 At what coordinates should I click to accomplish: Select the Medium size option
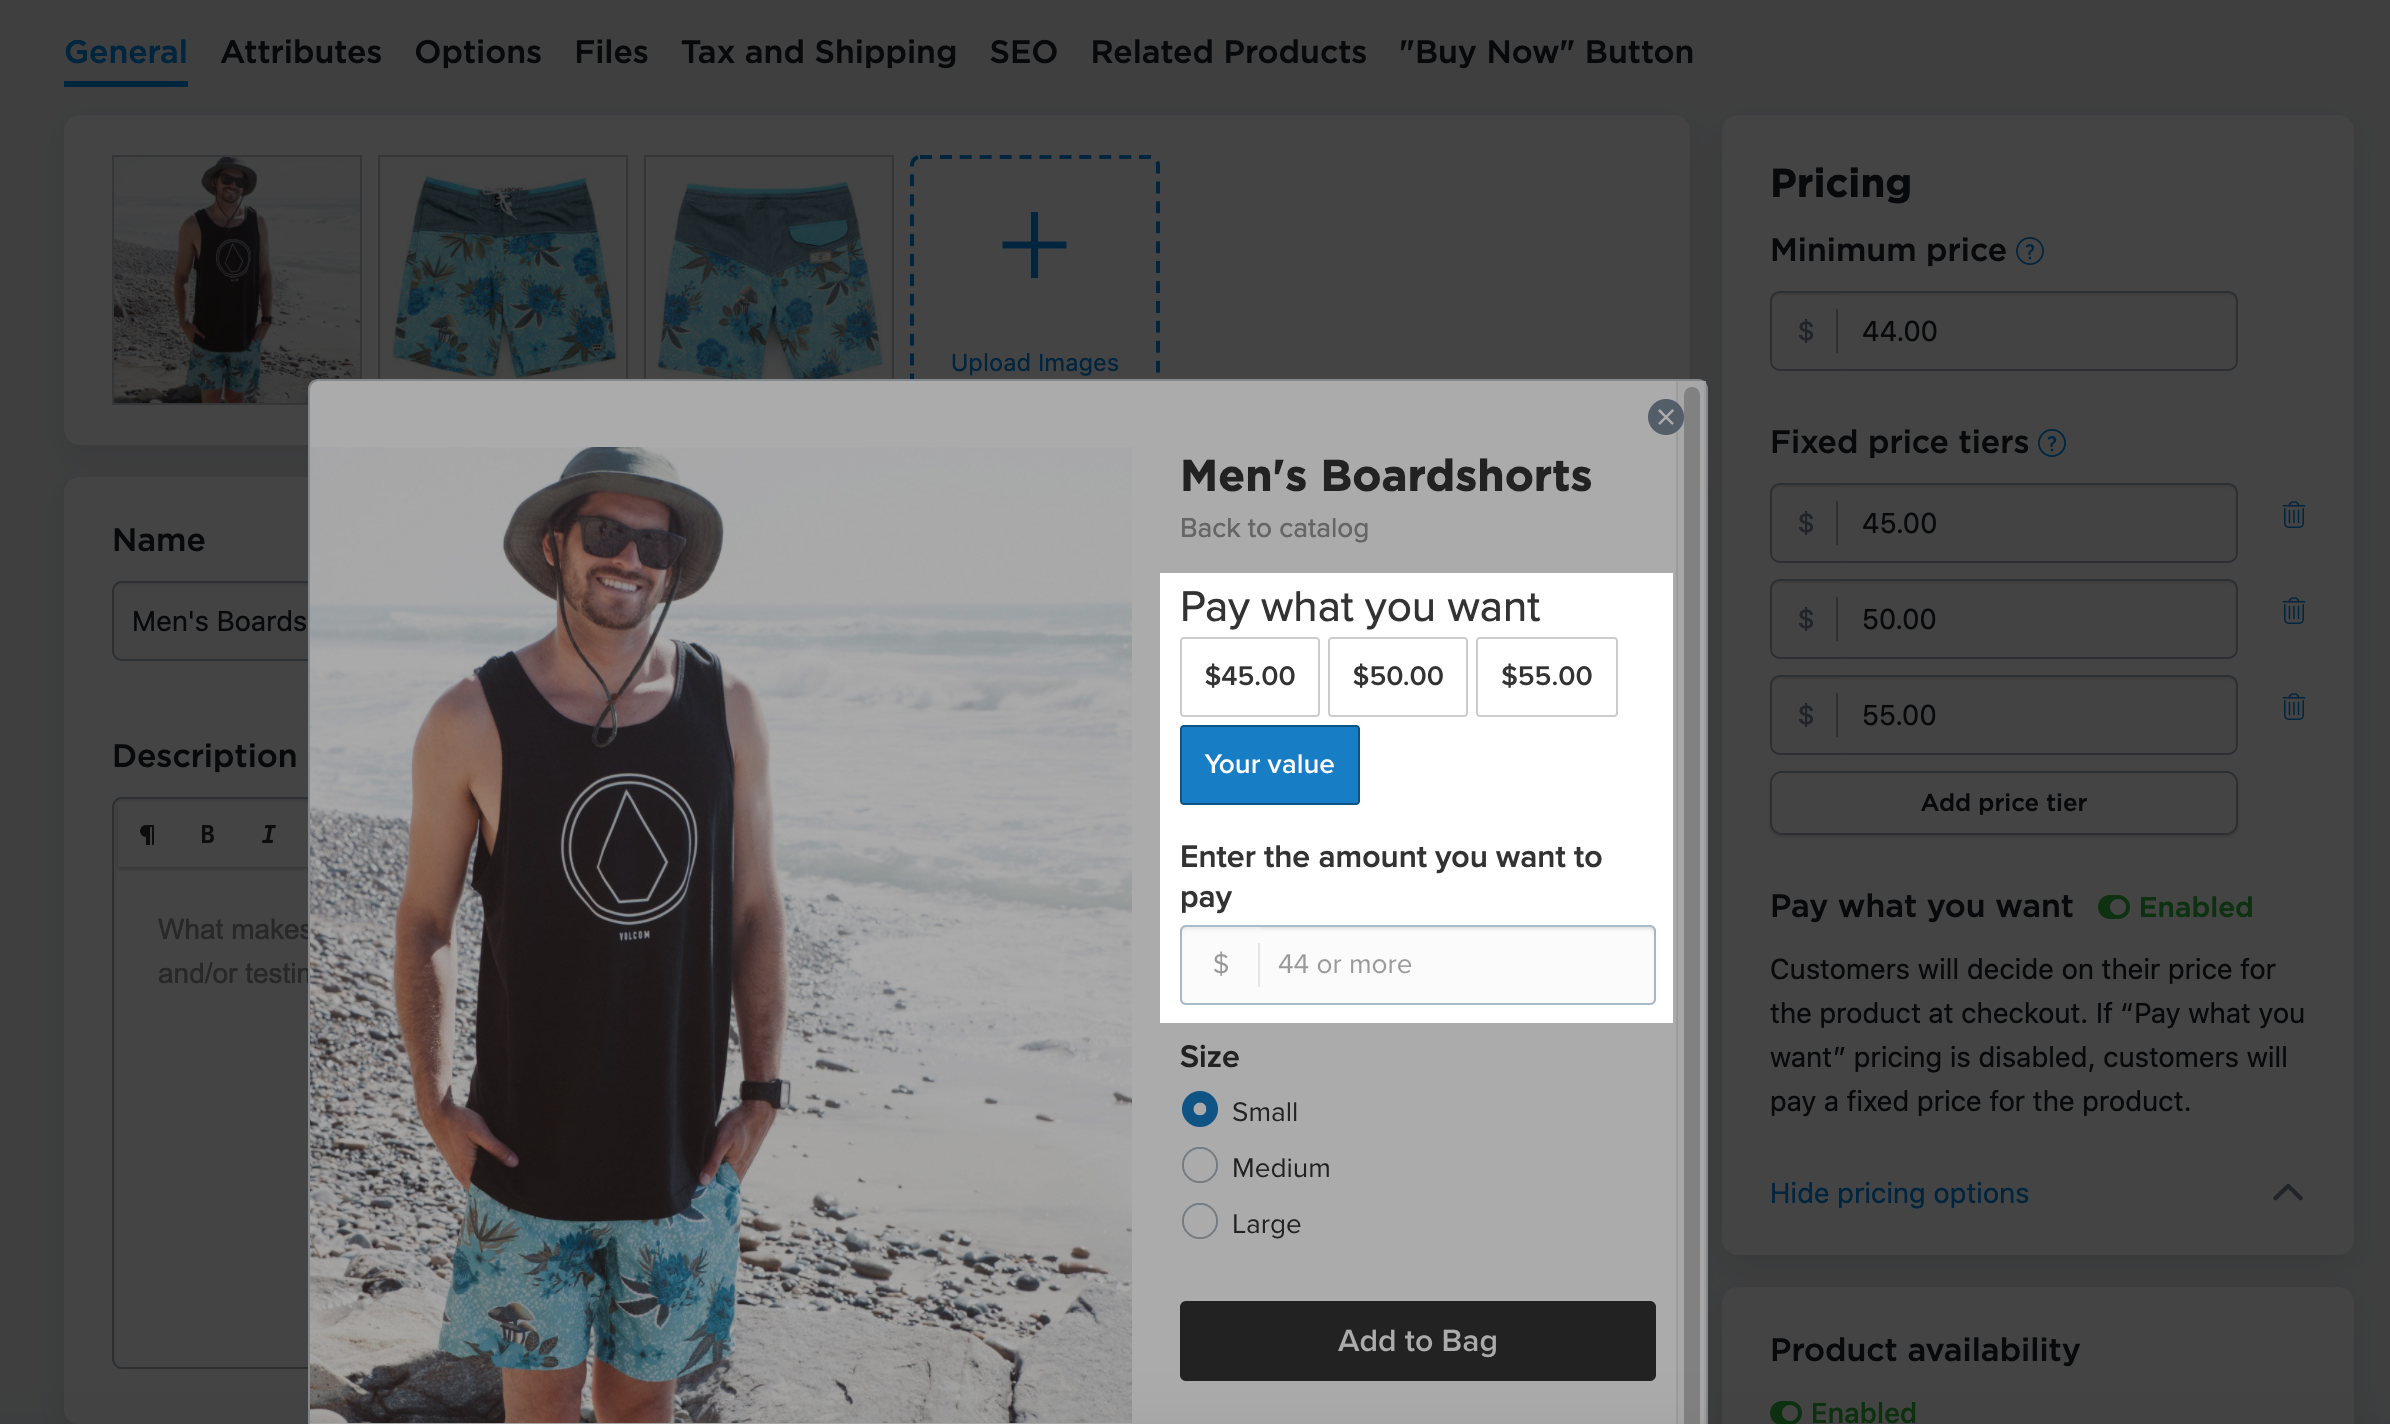pyautogui.click(x=1198, y=1165)
